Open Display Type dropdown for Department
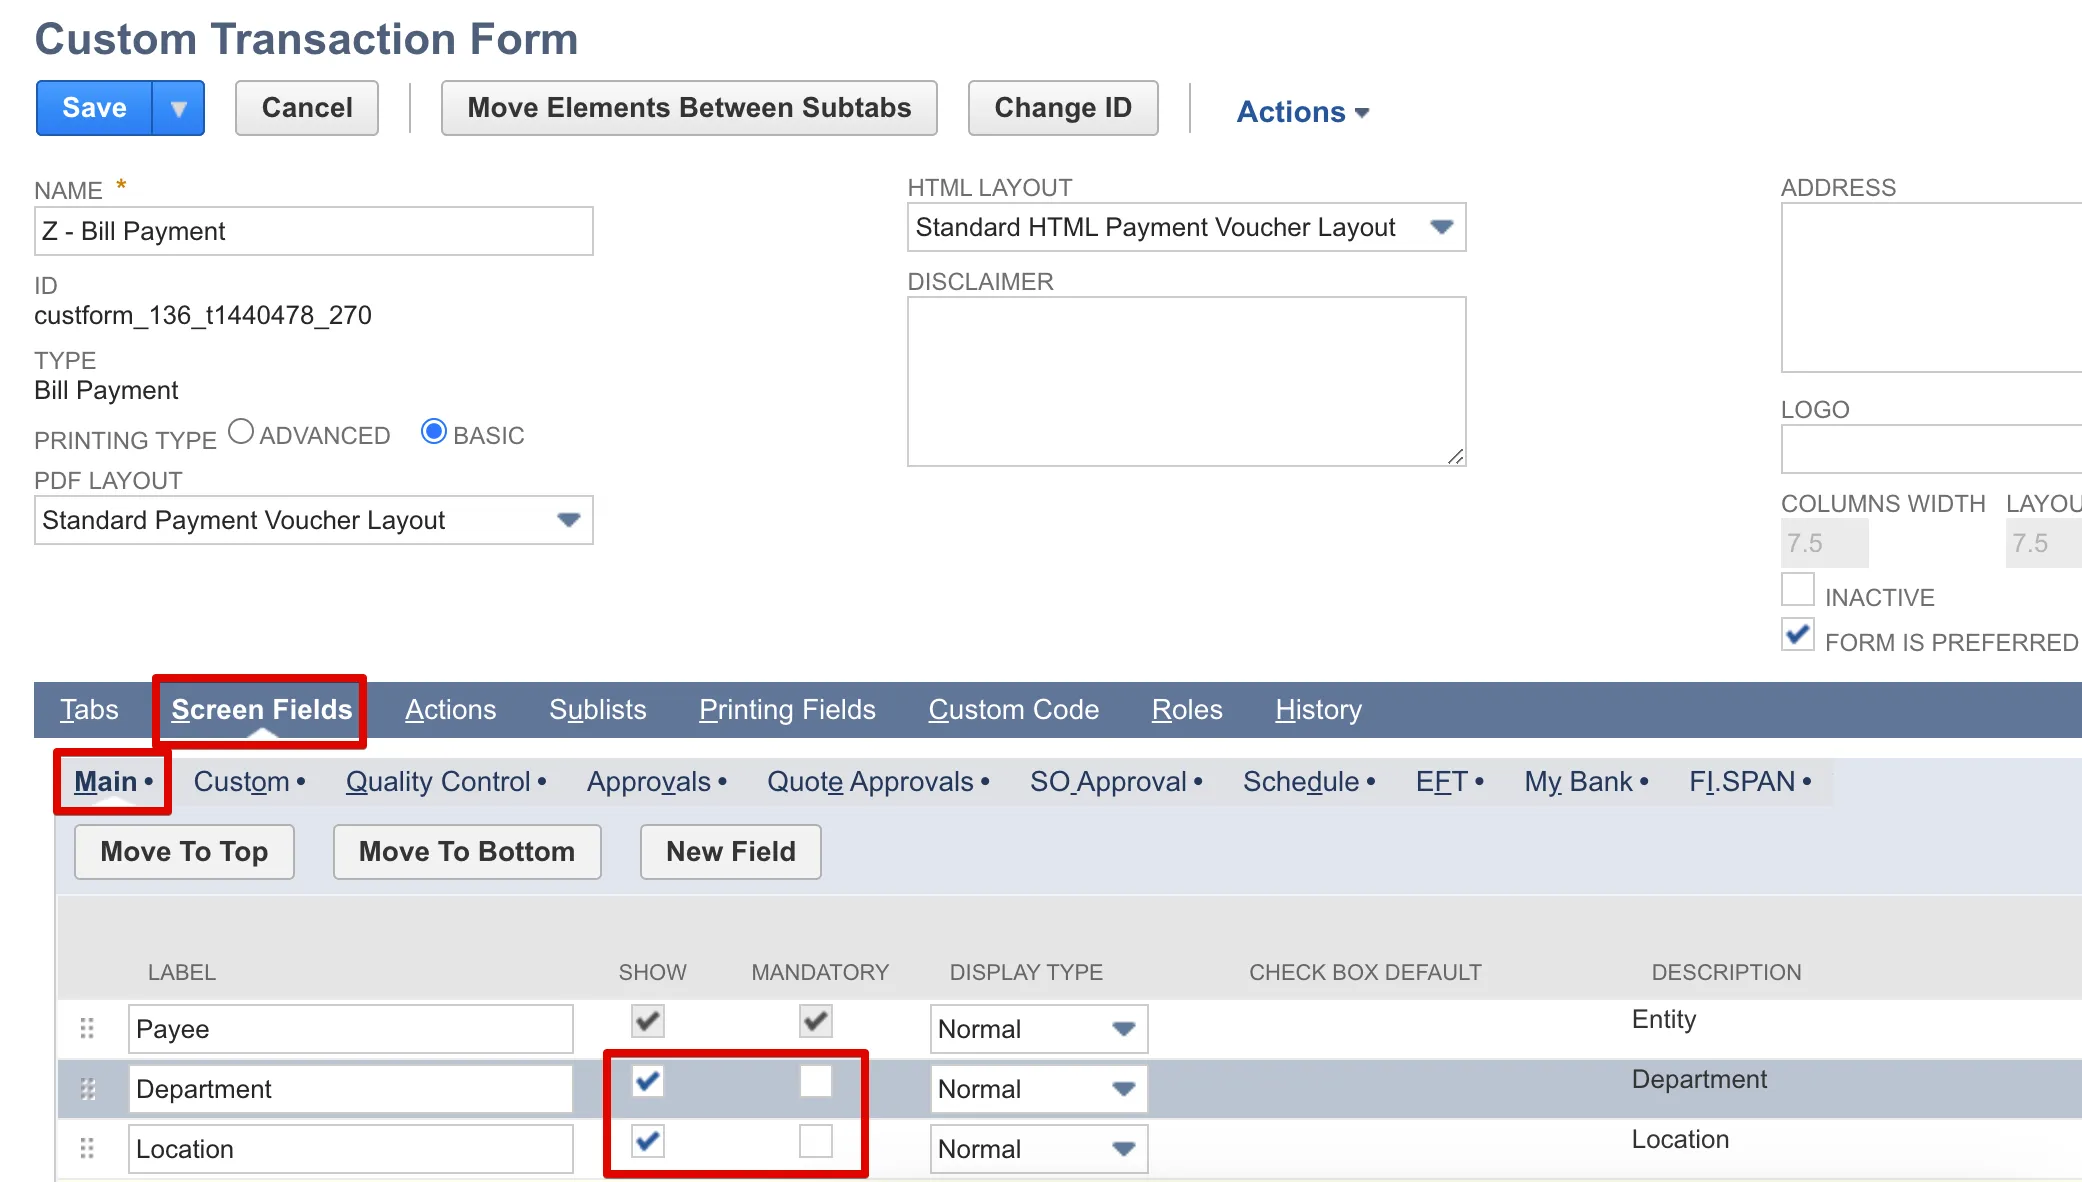Viewport: 2082px width, 1182px height. tap(1039, 1089)
